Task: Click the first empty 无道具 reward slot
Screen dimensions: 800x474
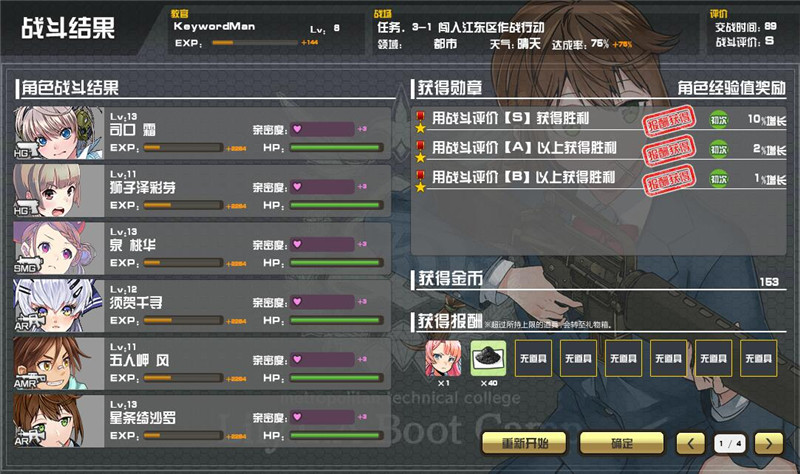Action: [x=533, y=358]
